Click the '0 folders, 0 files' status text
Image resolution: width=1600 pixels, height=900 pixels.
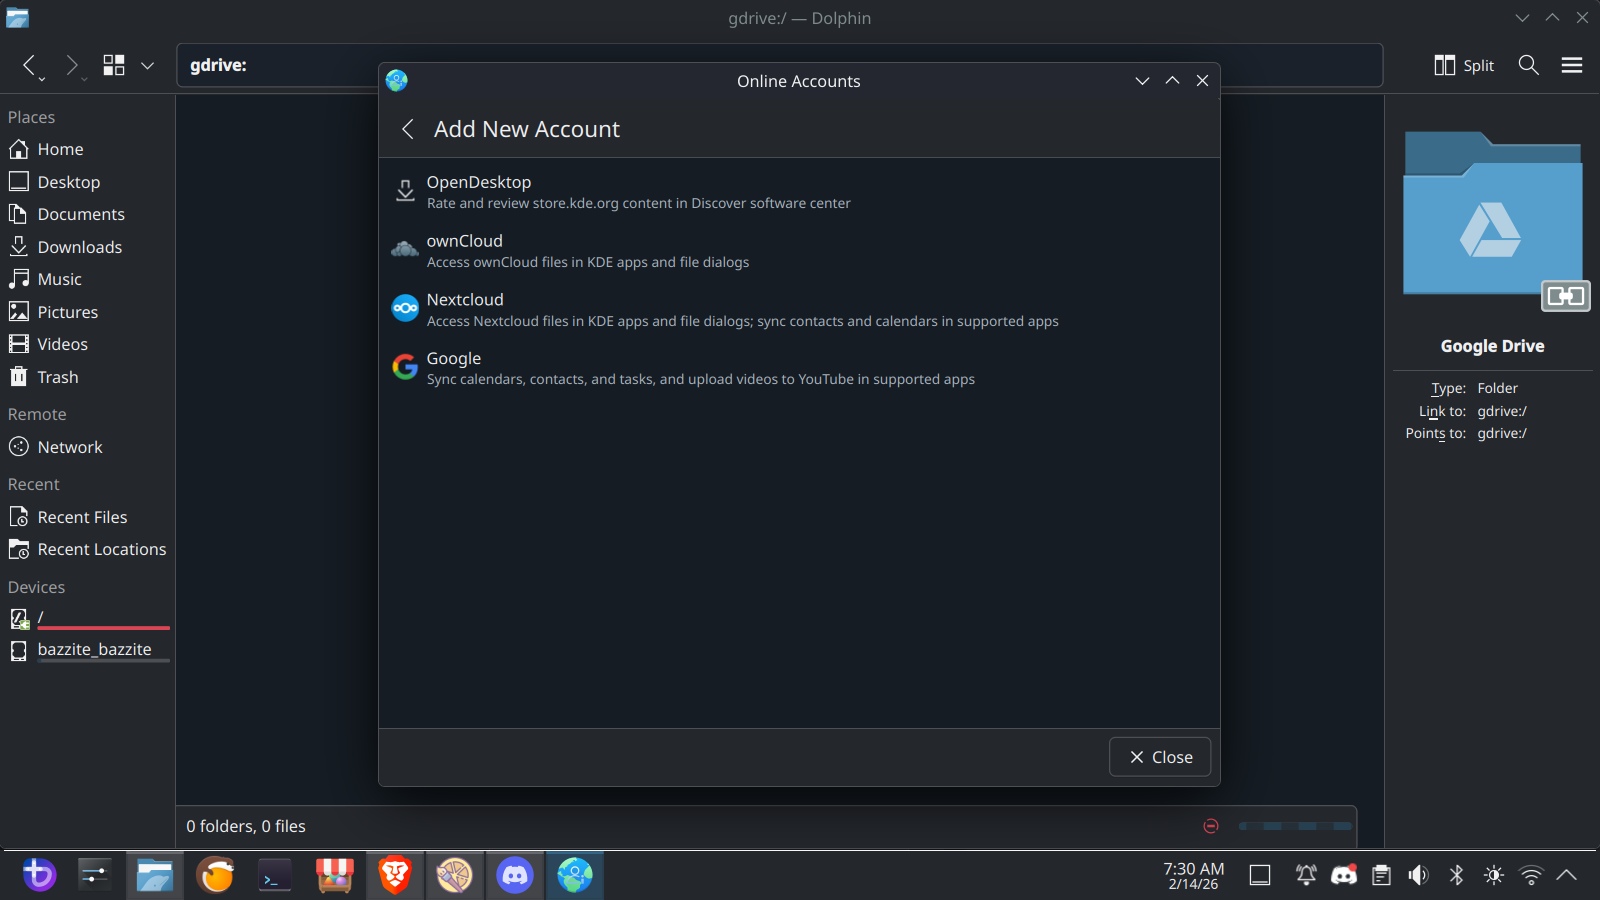tap(246, 826)
